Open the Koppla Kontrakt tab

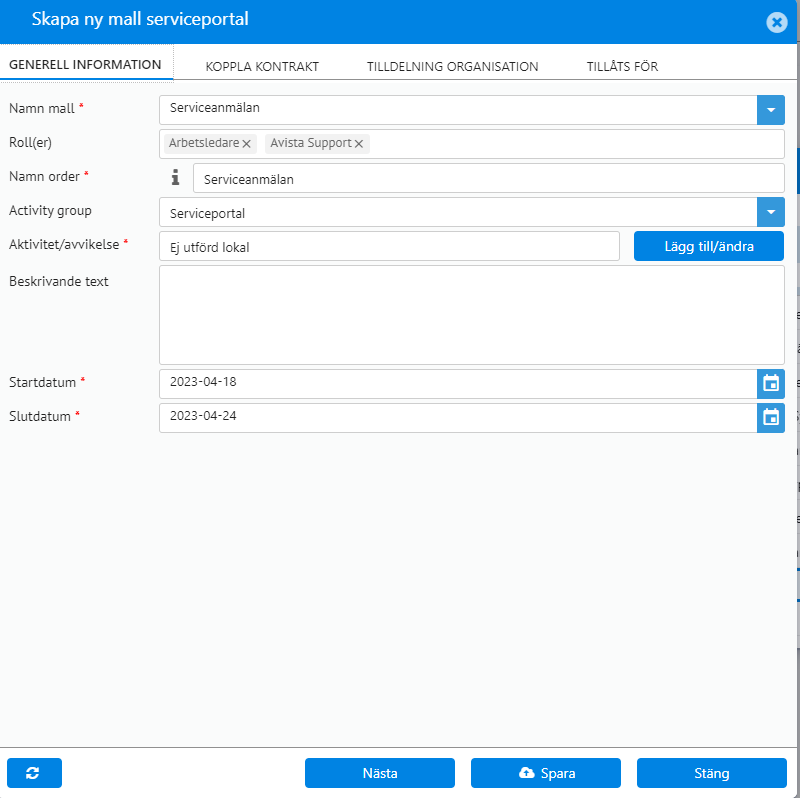point(262,66)
